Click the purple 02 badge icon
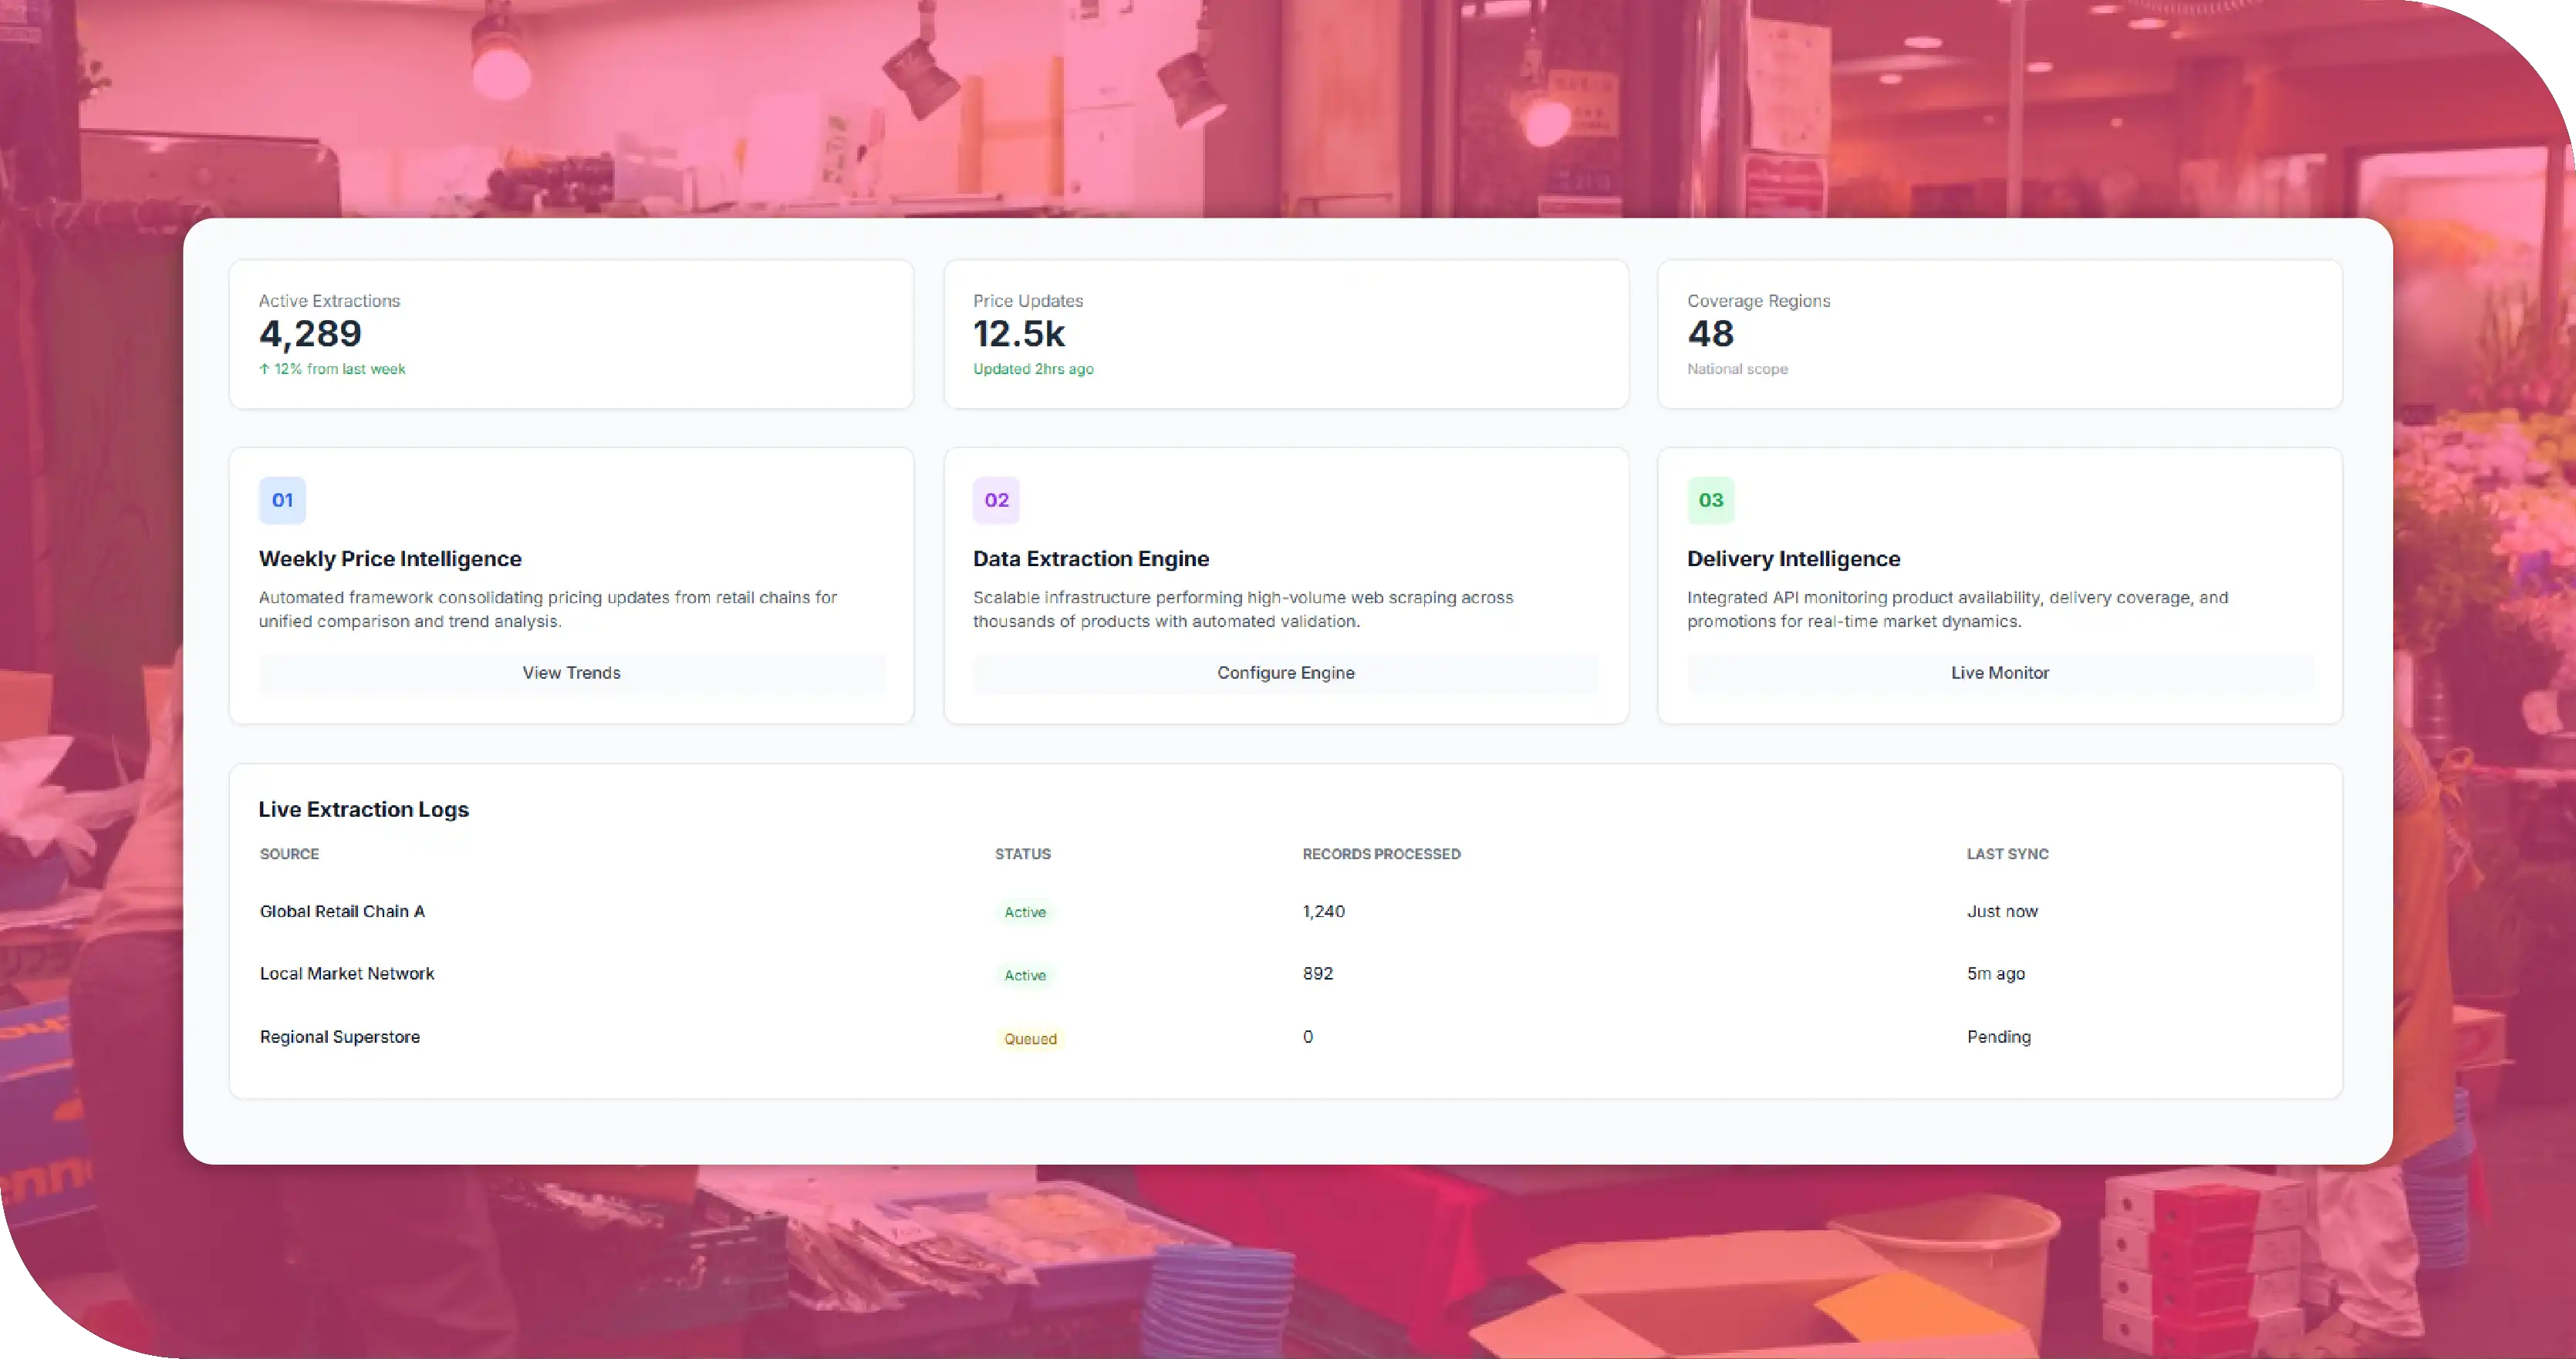 [x=996, y=500]
